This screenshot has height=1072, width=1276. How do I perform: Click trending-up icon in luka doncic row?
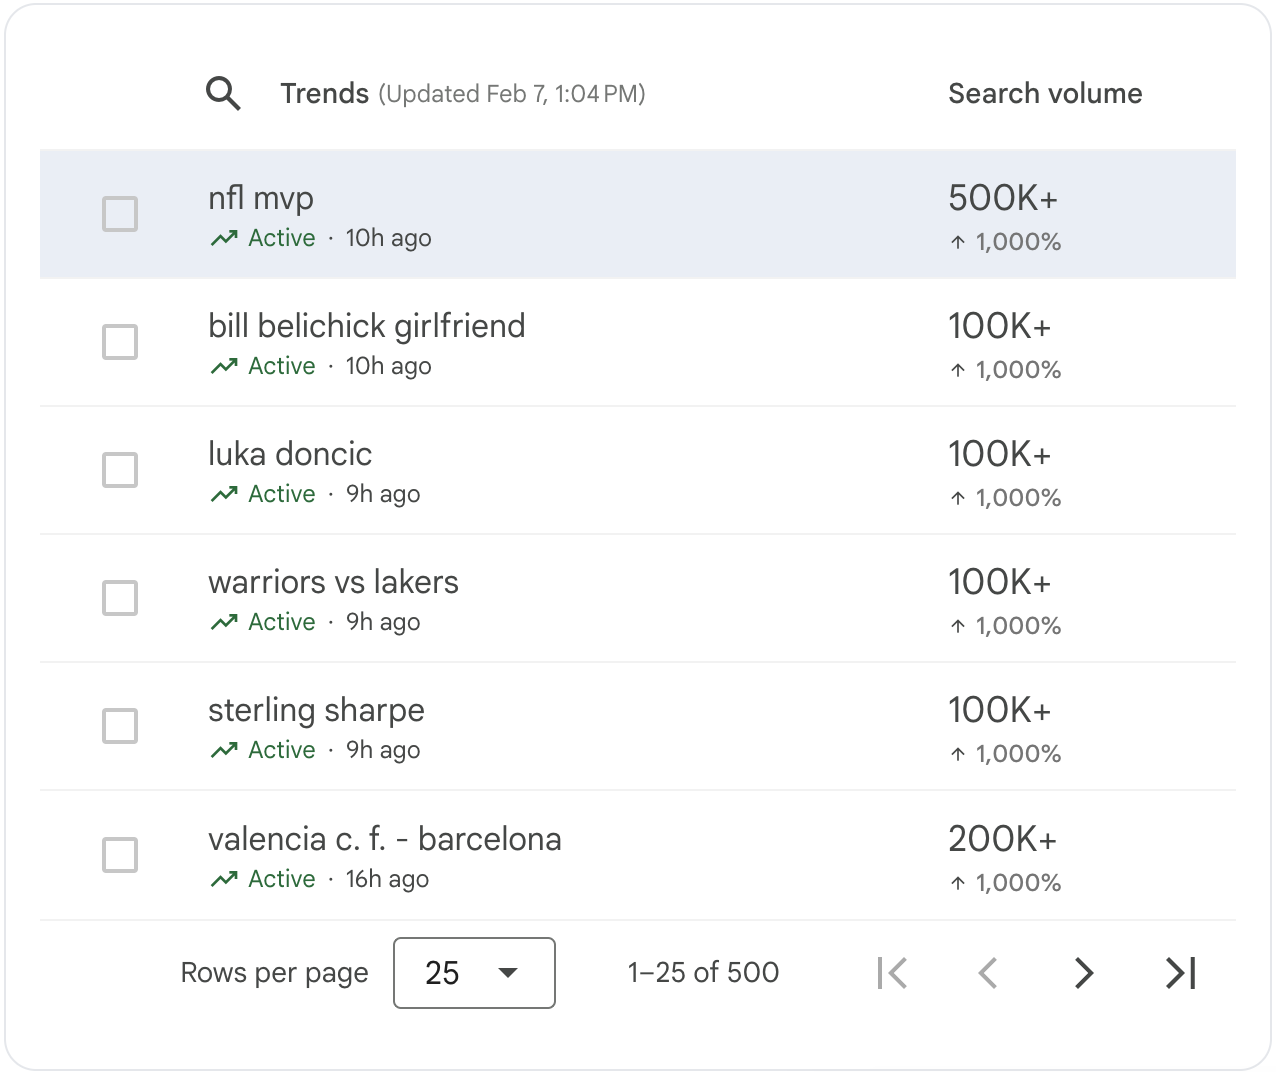coord(224,494)
